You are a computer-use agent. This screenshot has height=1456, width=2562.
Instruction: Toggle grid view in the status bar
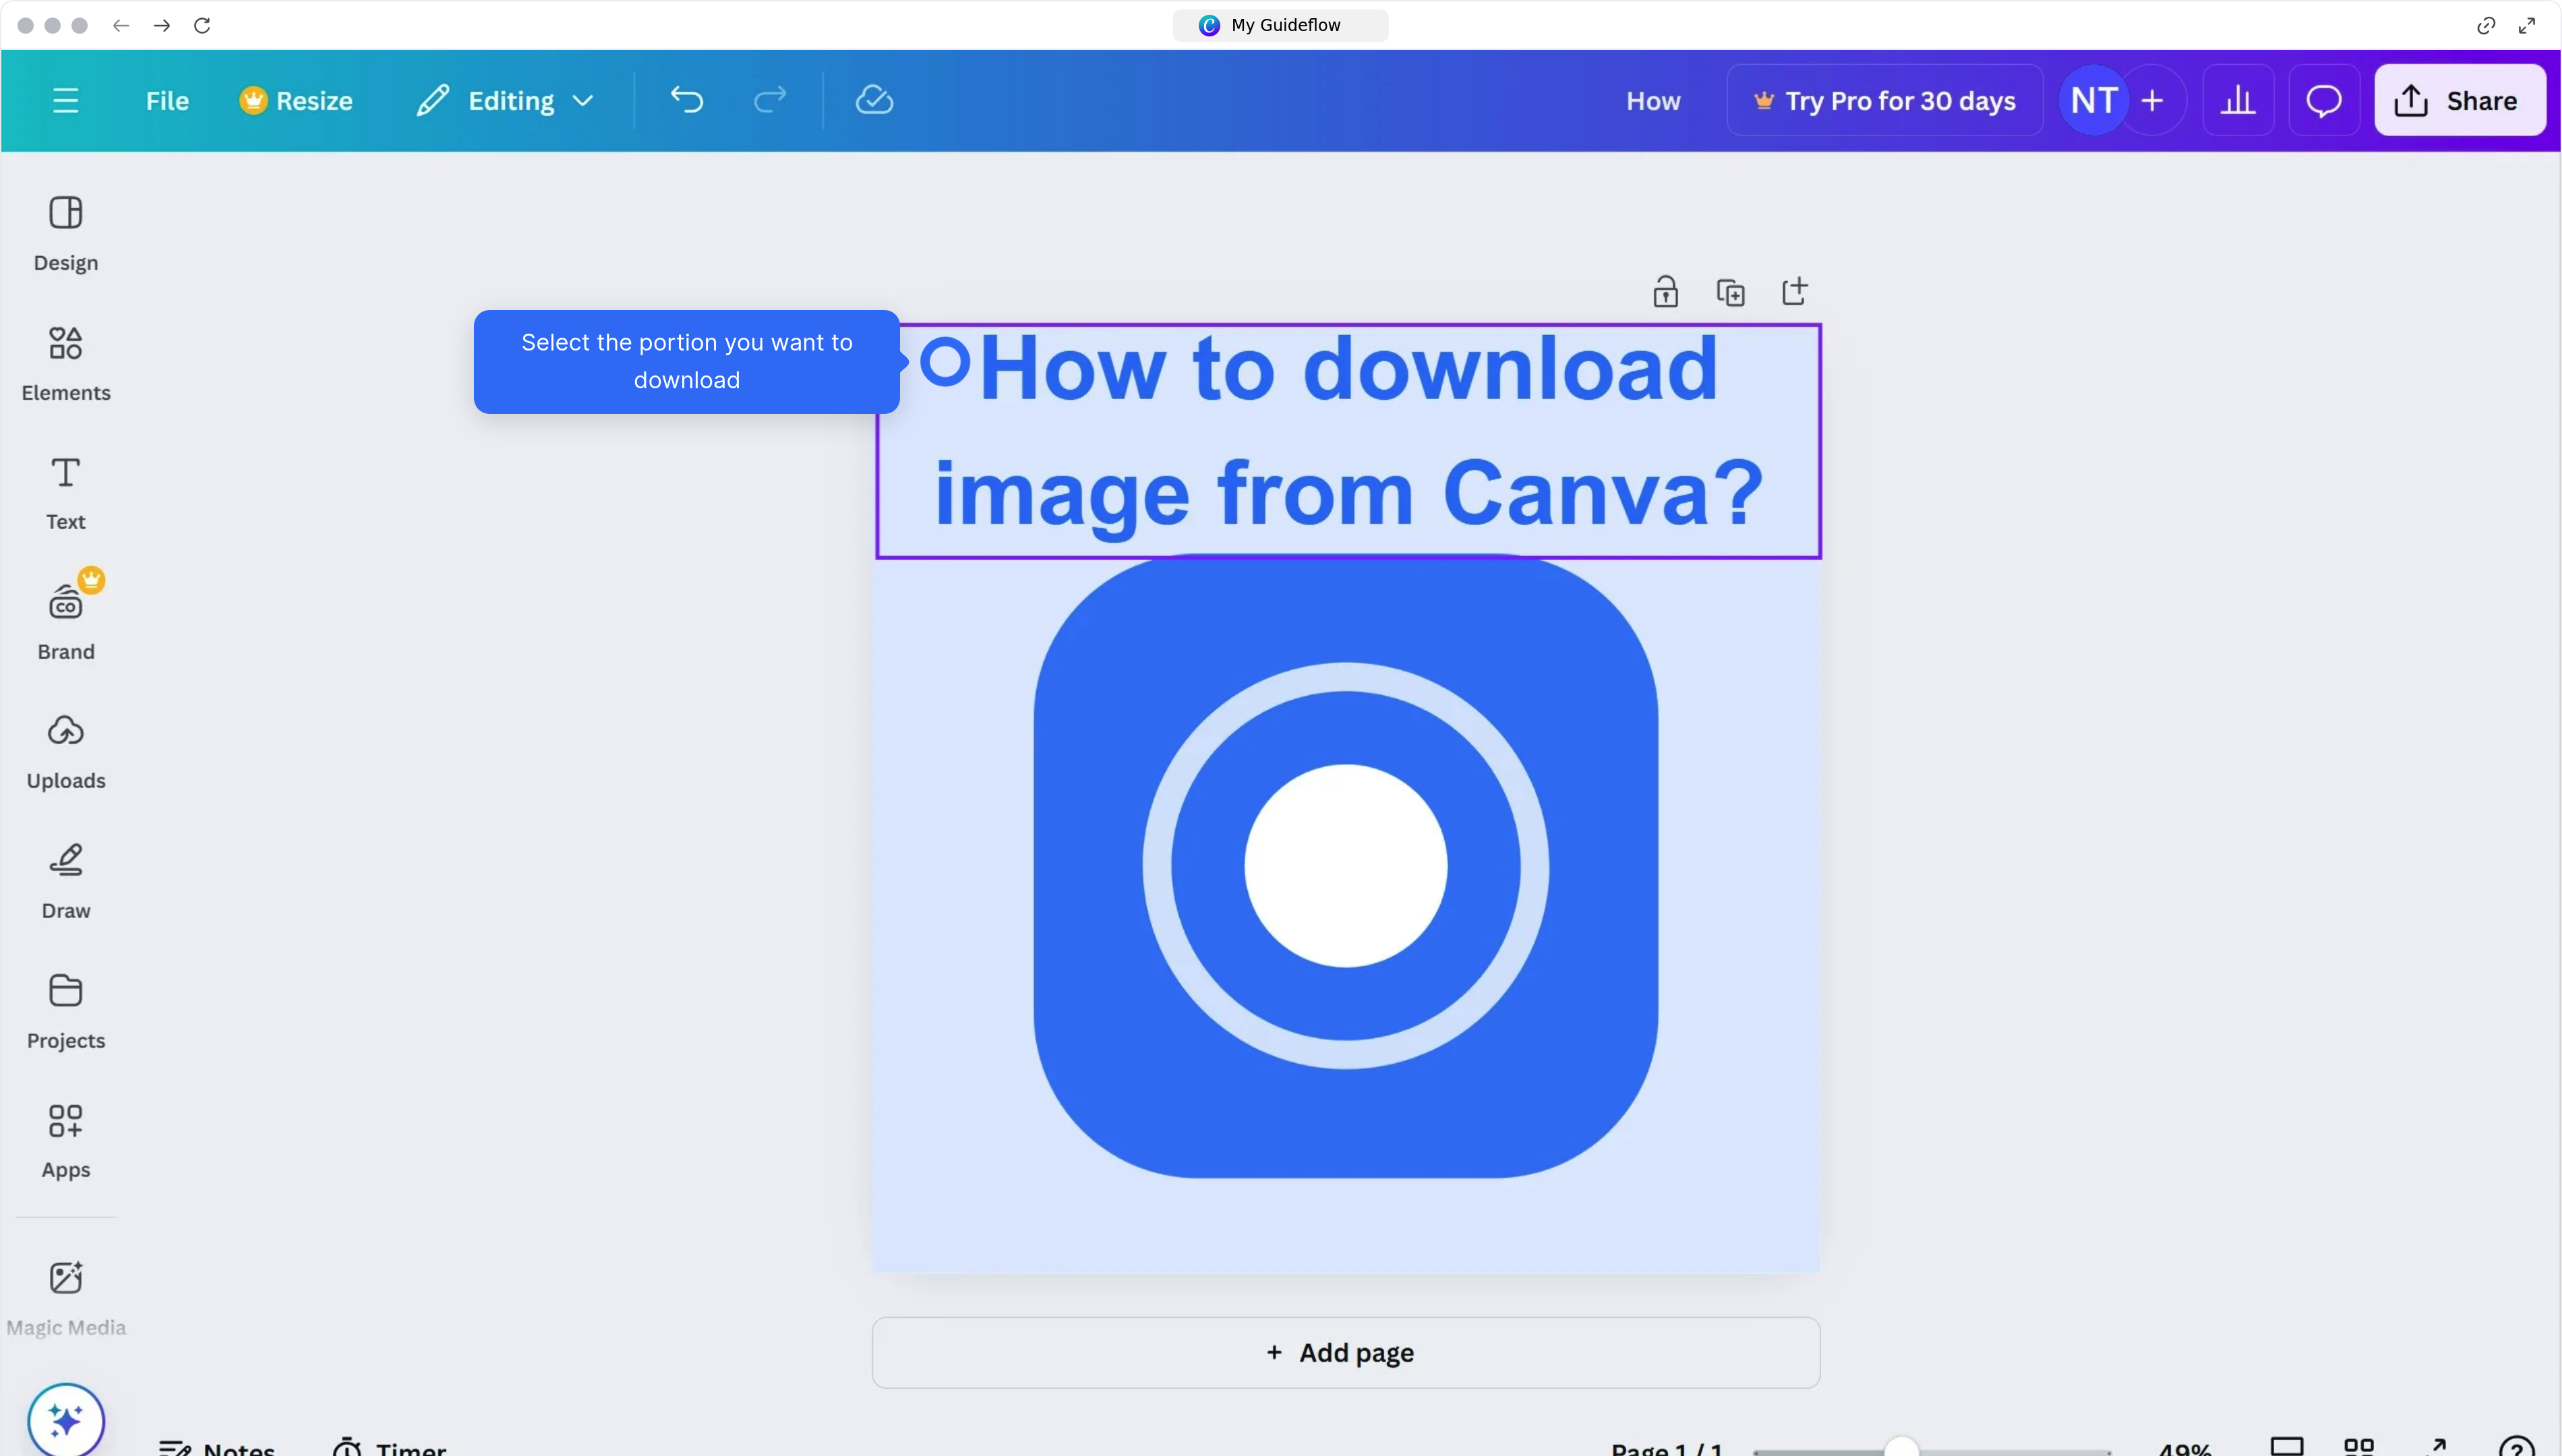tap(2360, 1447)
